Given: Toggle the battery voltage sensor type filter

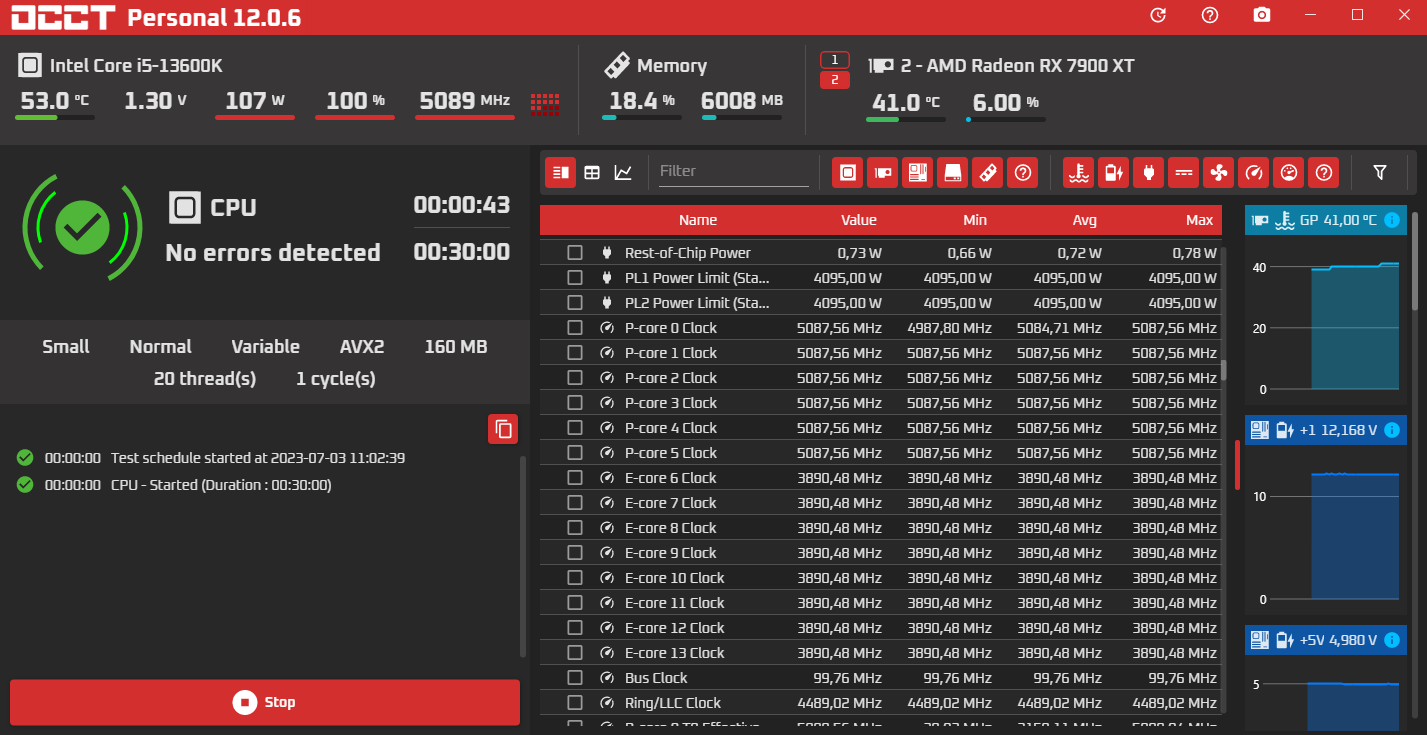Looking at the screenshot, I should pos(1113,172).
